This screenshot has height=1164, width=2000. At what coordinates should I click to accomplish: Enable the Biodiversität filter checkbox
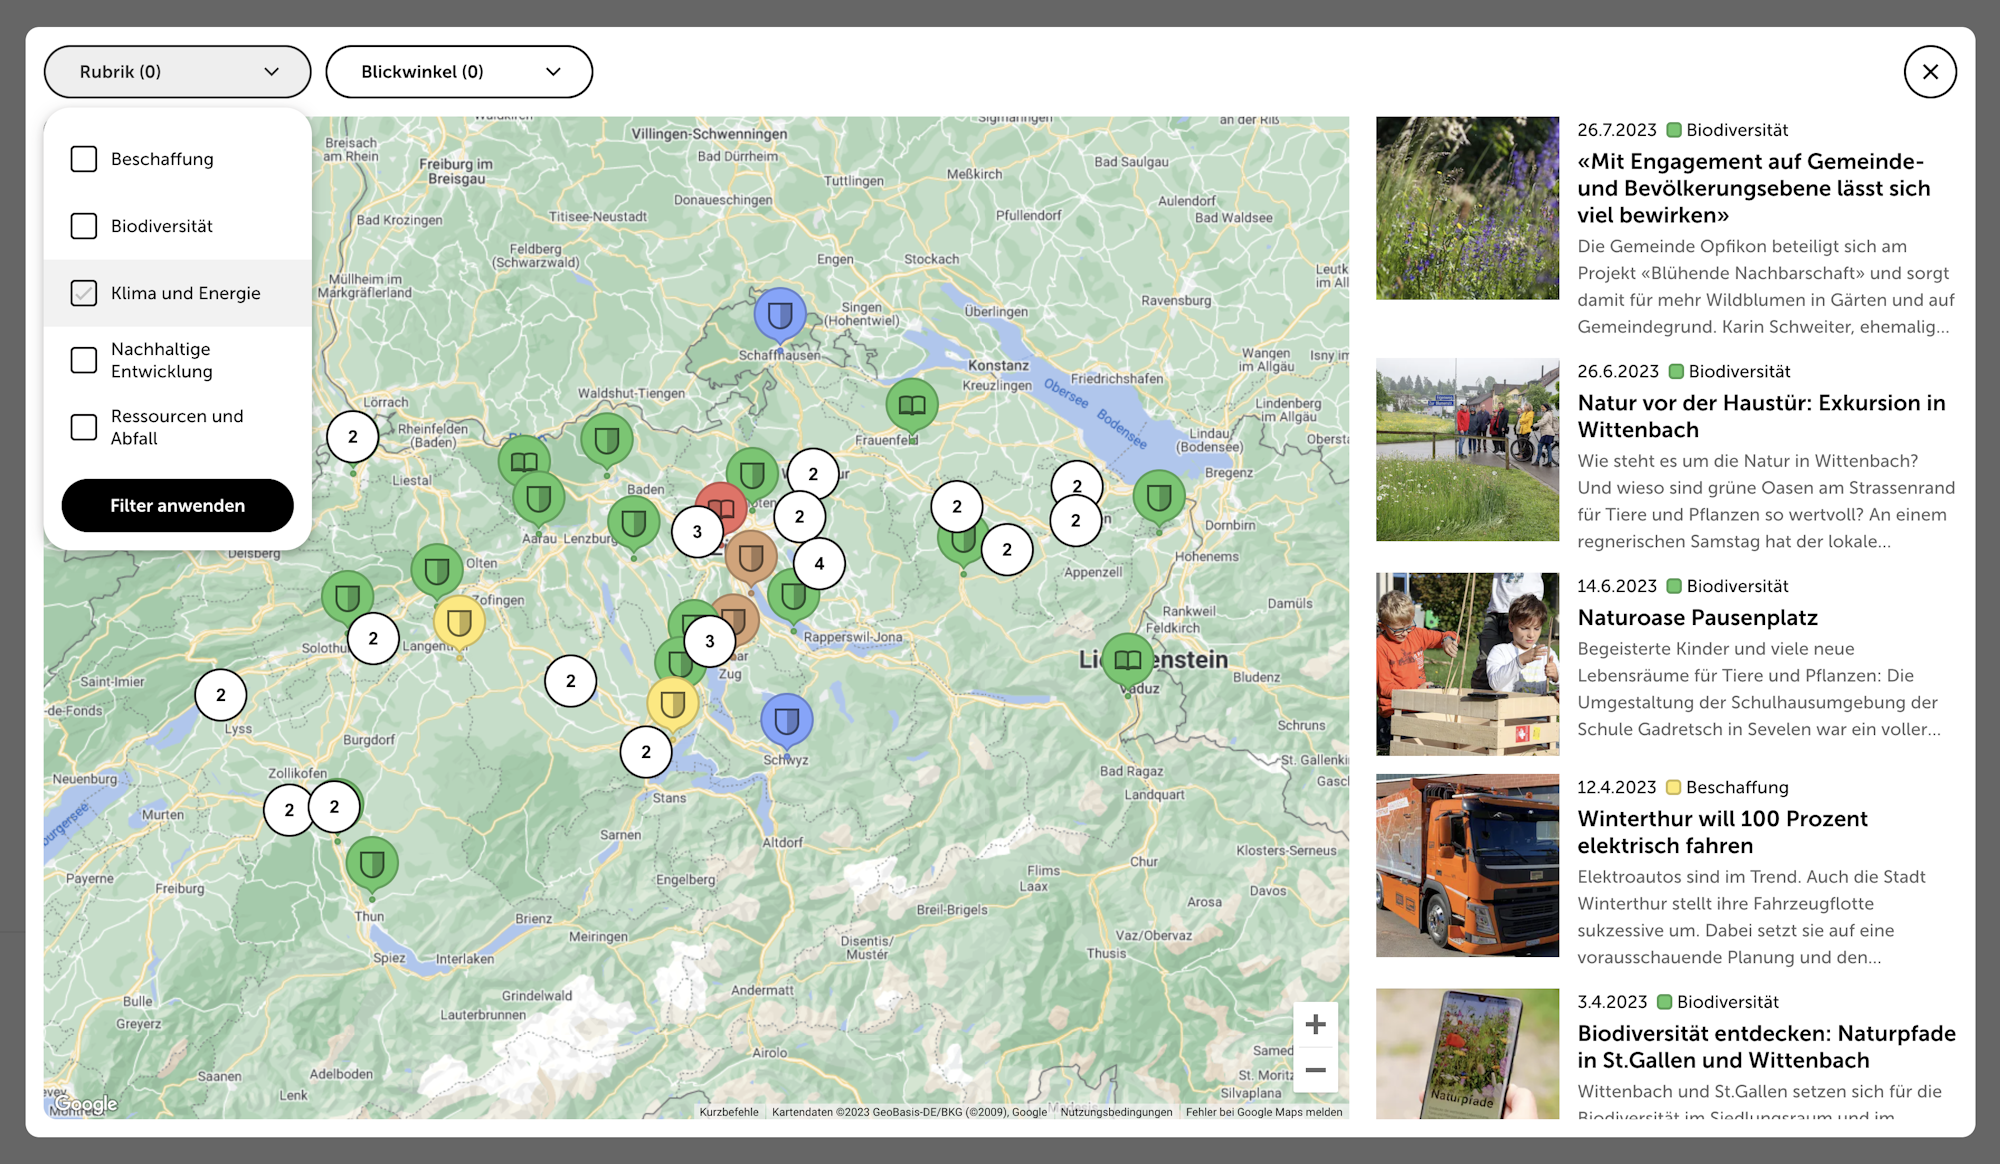(x=84, y=226)
